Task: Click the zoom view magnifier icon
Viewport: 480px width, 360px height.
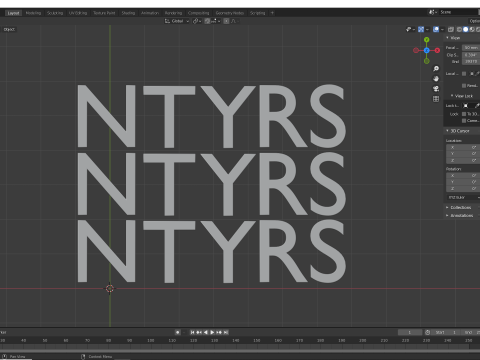Action: click(436, 69)
